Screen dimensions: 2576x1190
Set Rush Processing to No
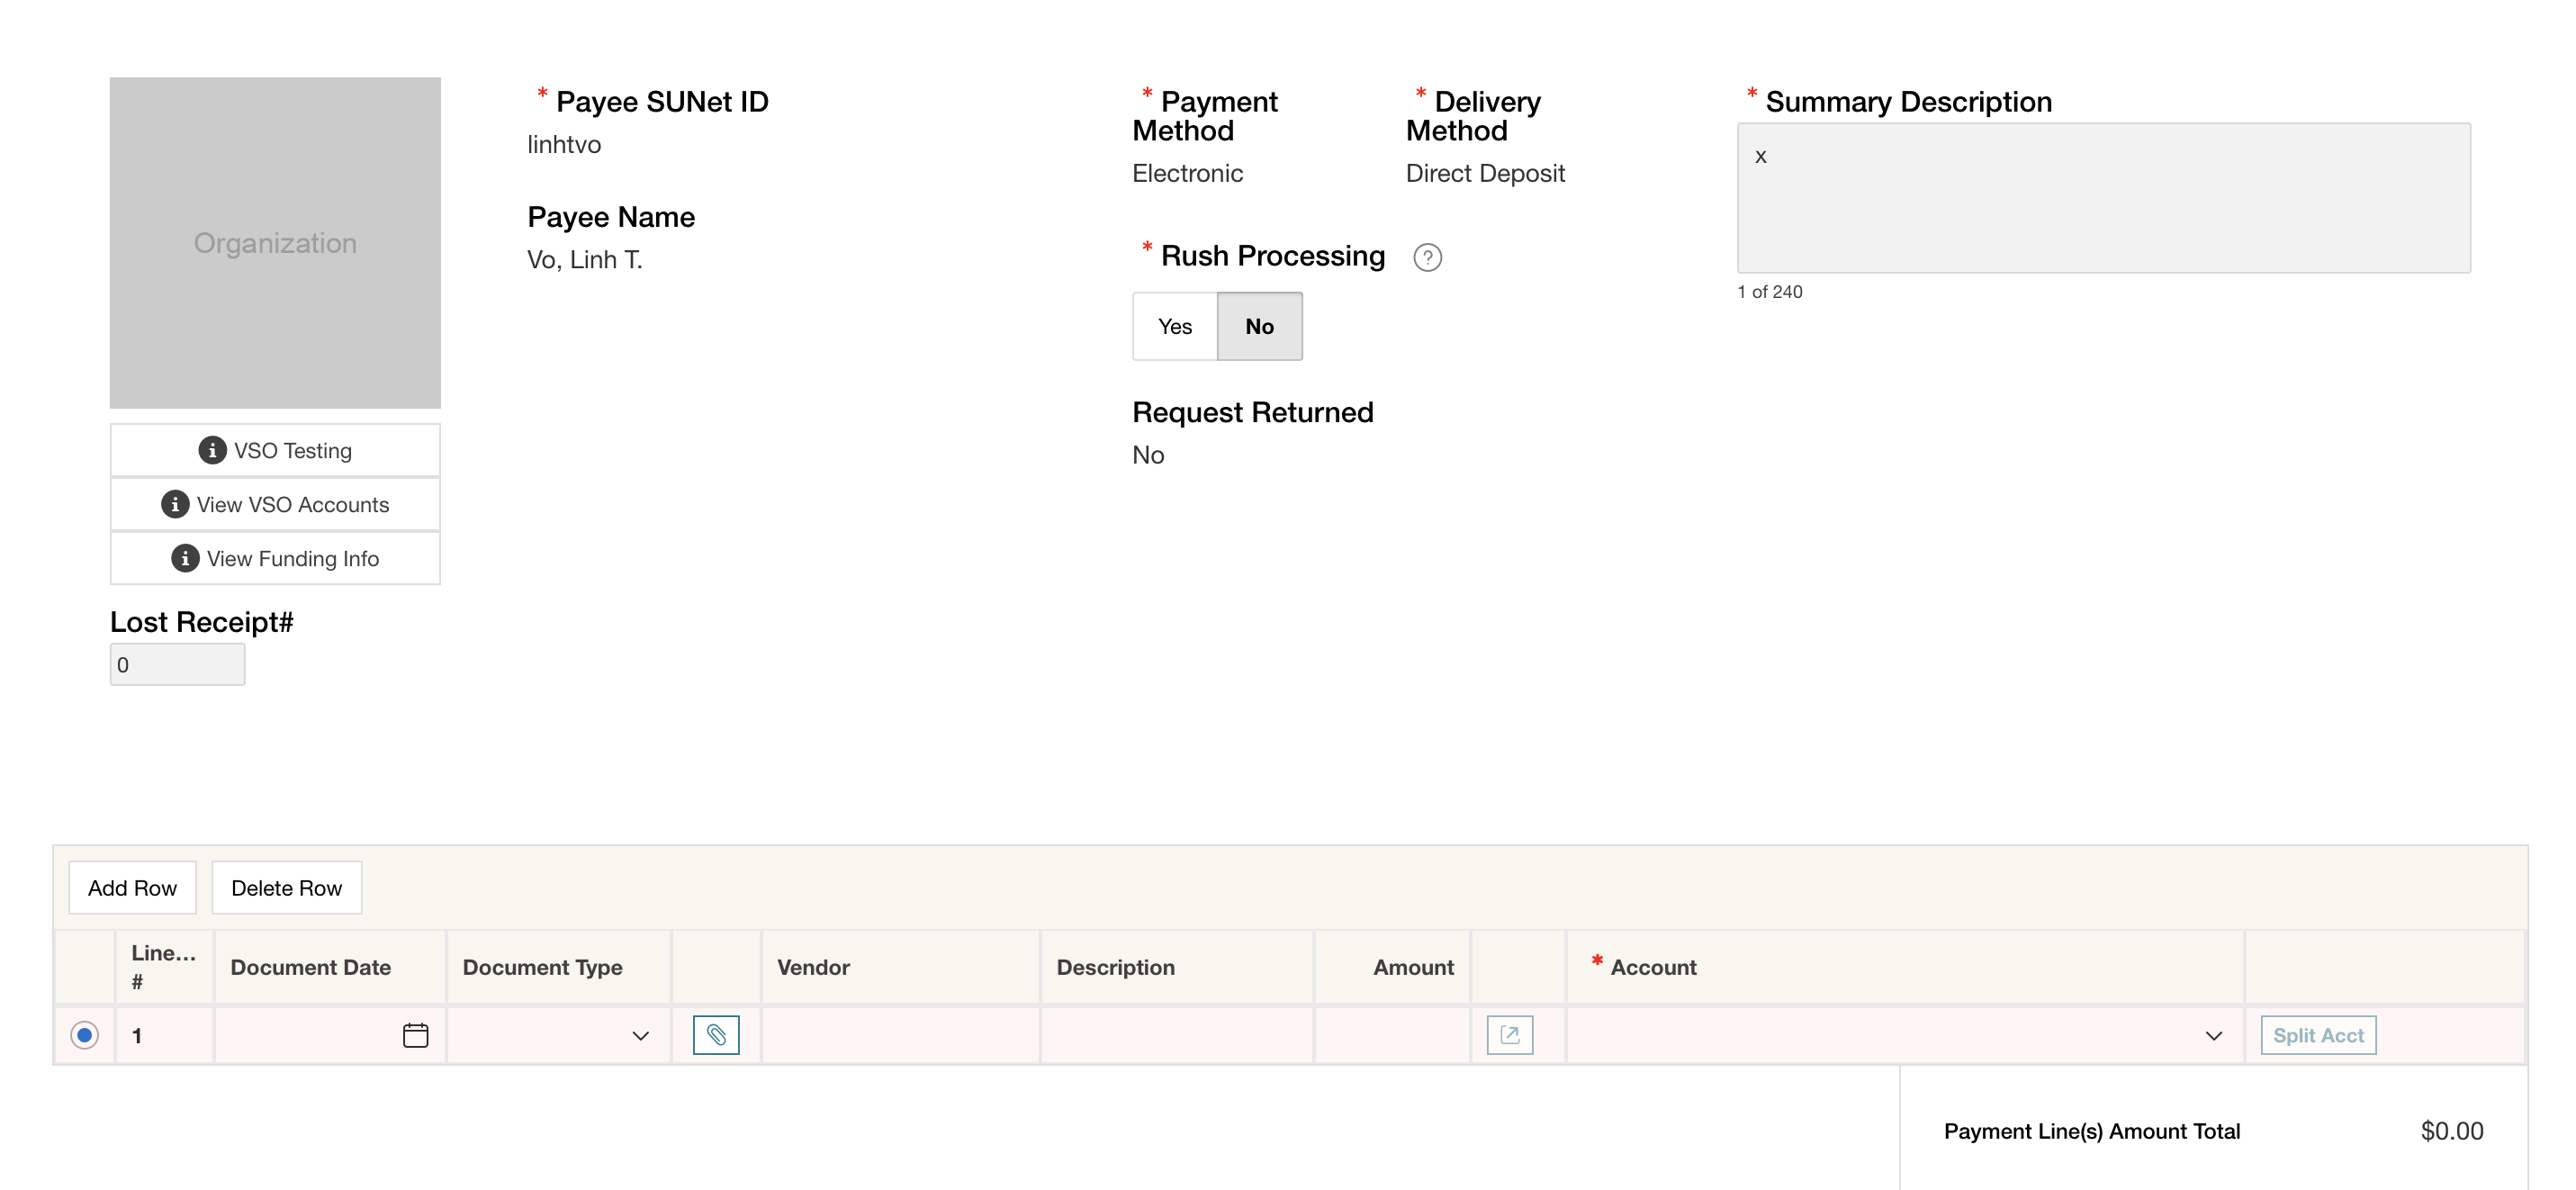pyautogui.click(x=1259, y=327)
